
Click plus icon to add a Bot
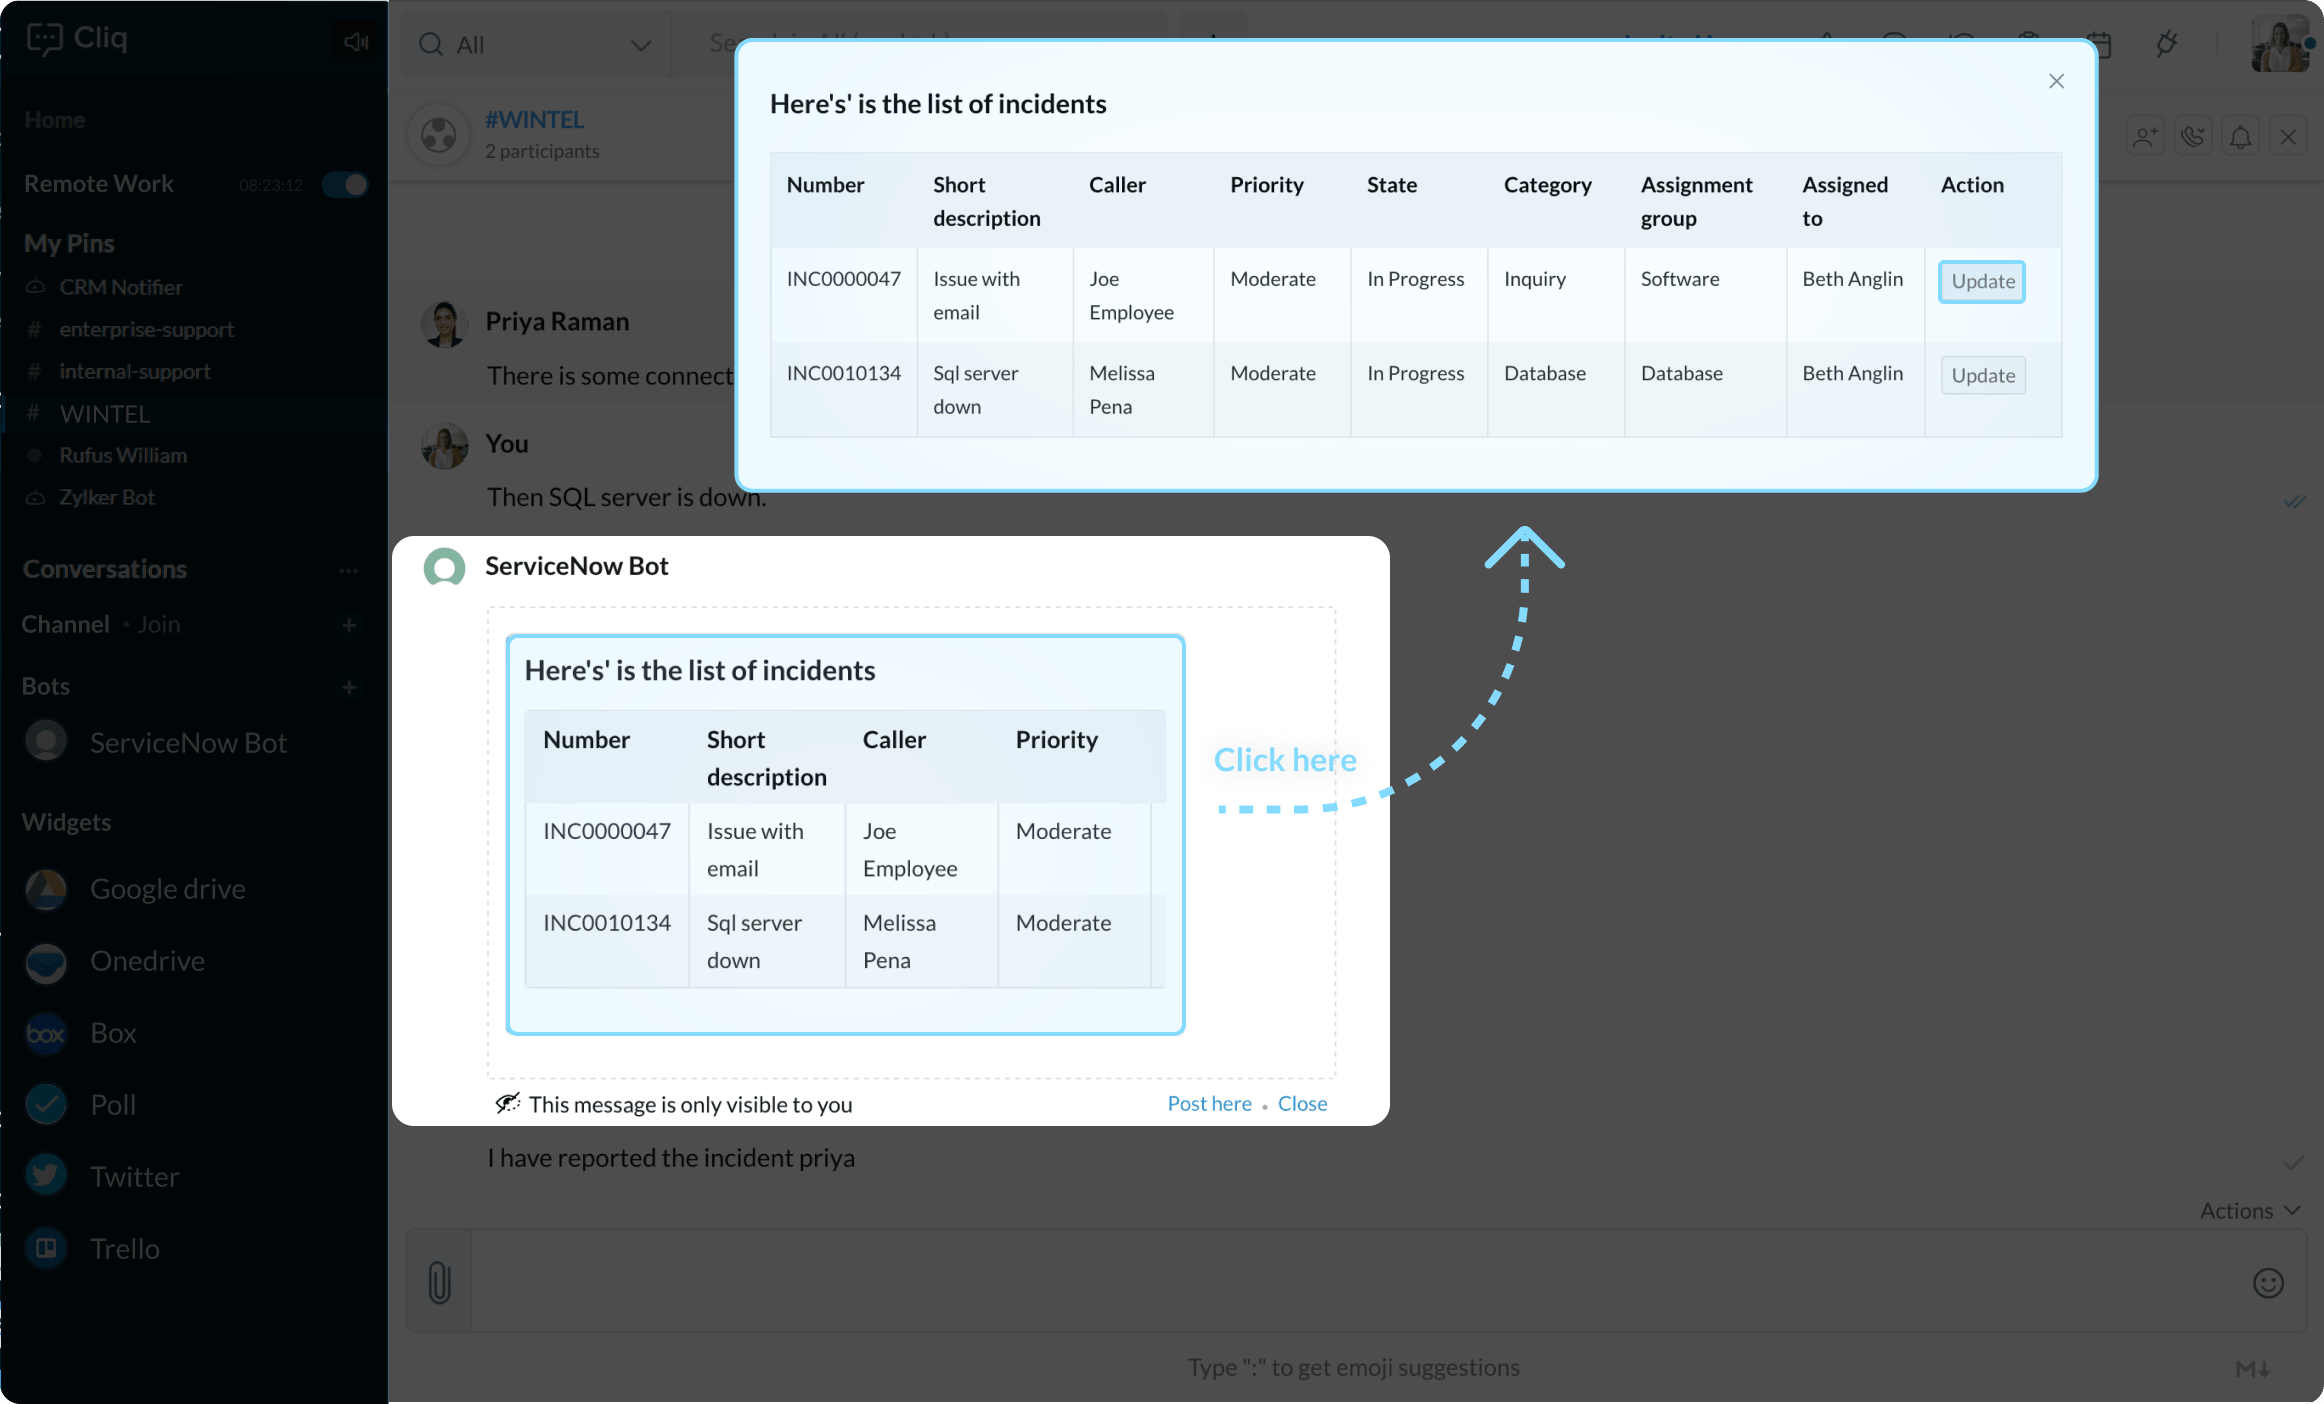pyautogui.click(x=349, y=687)
